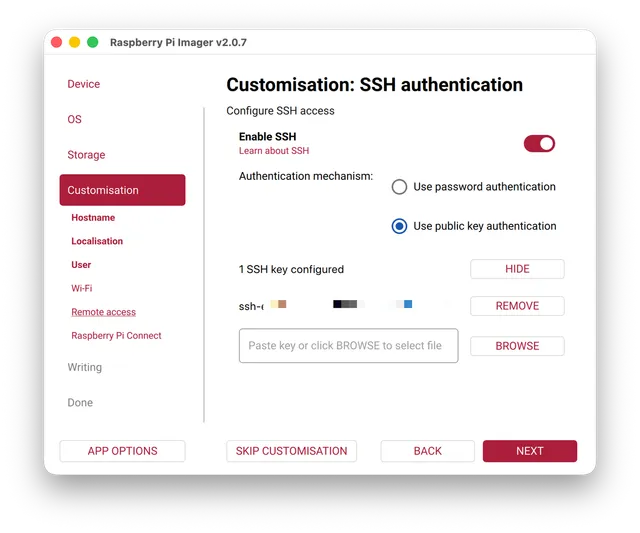
Task: Maximize the window with green button
Action: [x=93, y=42]
